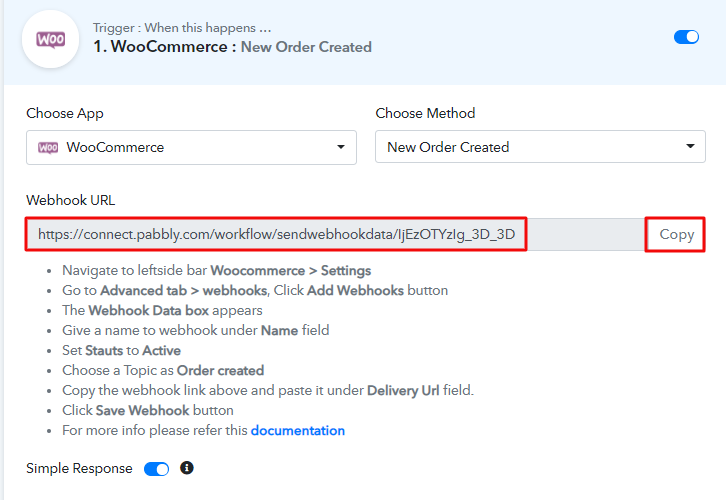The height and width of the screenshot is (500, 726).
Task: Click the trigger title 'WooCommerce : New Order Created'
Action: point(232,47)
